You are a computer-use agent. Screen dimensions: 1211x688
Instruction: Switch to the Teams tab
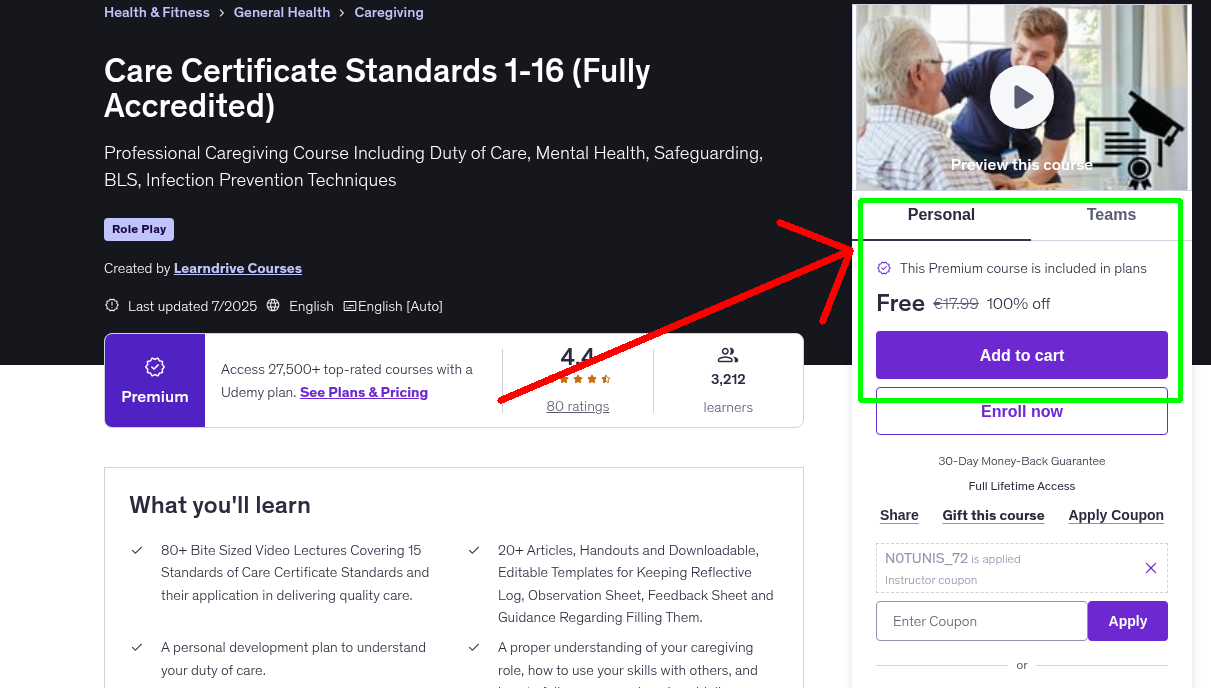1110,215
